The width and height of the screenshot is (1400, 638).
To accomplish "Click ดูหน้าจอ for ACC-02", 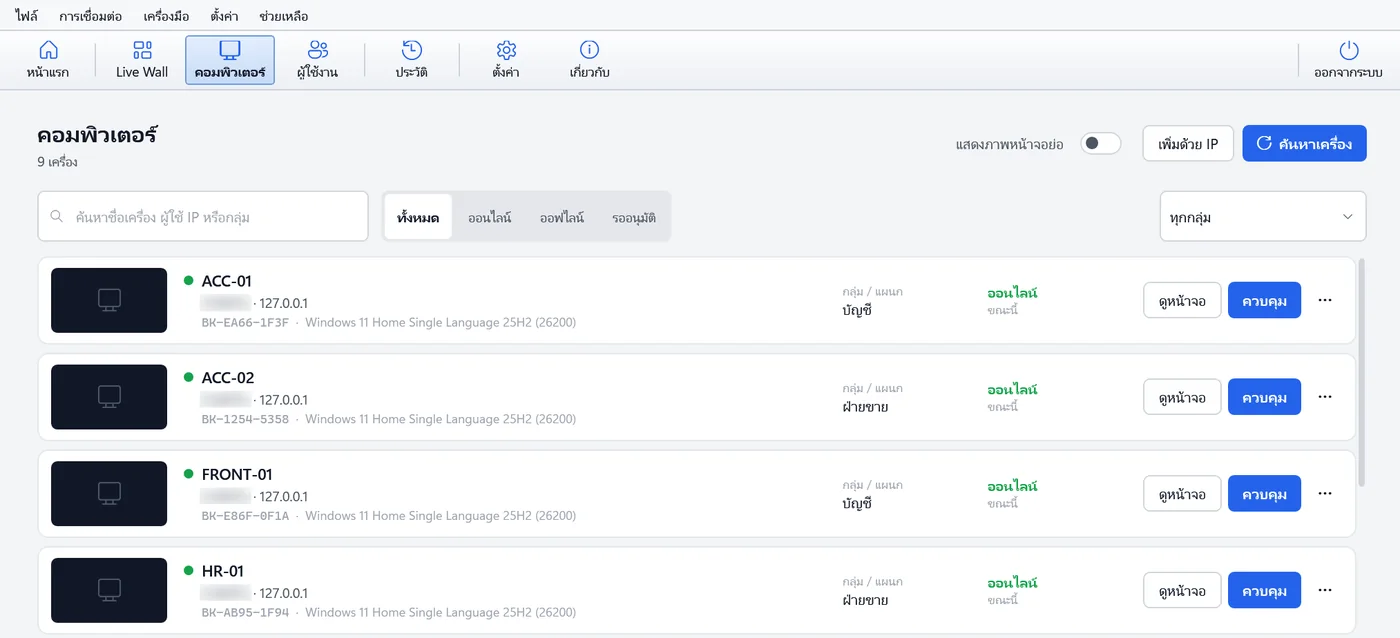I will [1182, 397].
